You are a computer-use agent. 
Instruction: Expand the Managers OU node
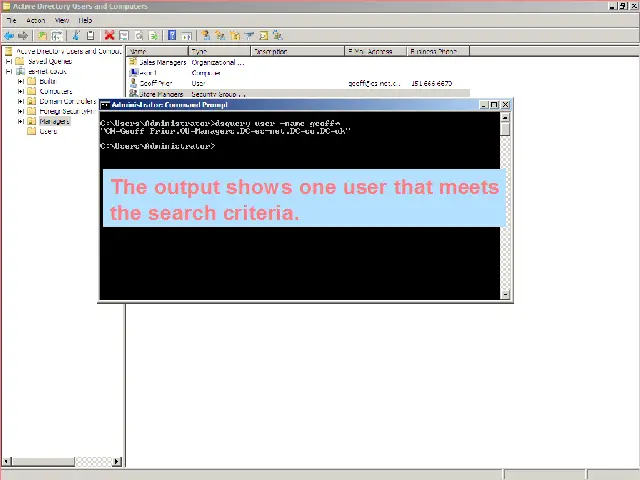(21, 121)
